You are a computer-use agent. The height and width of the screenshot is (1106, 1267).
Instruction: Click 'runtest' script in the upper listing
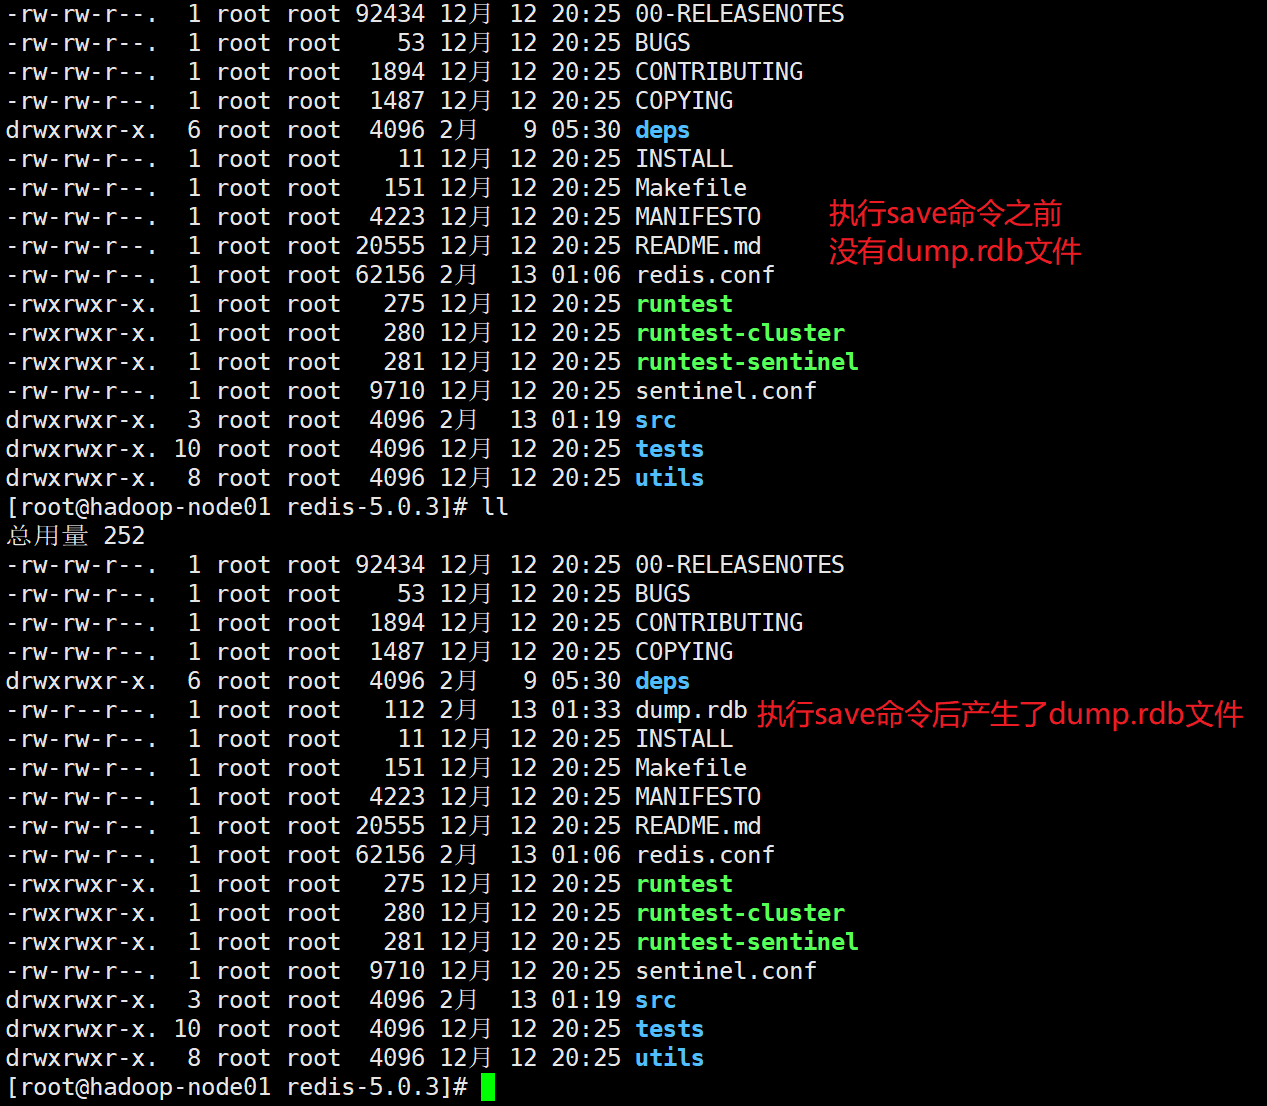point(684,304)
